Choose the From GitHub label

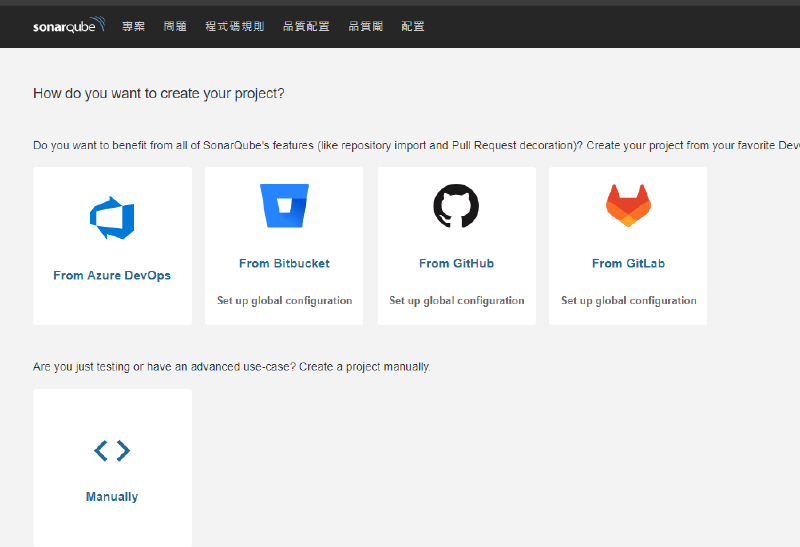(x=456, y=264)
